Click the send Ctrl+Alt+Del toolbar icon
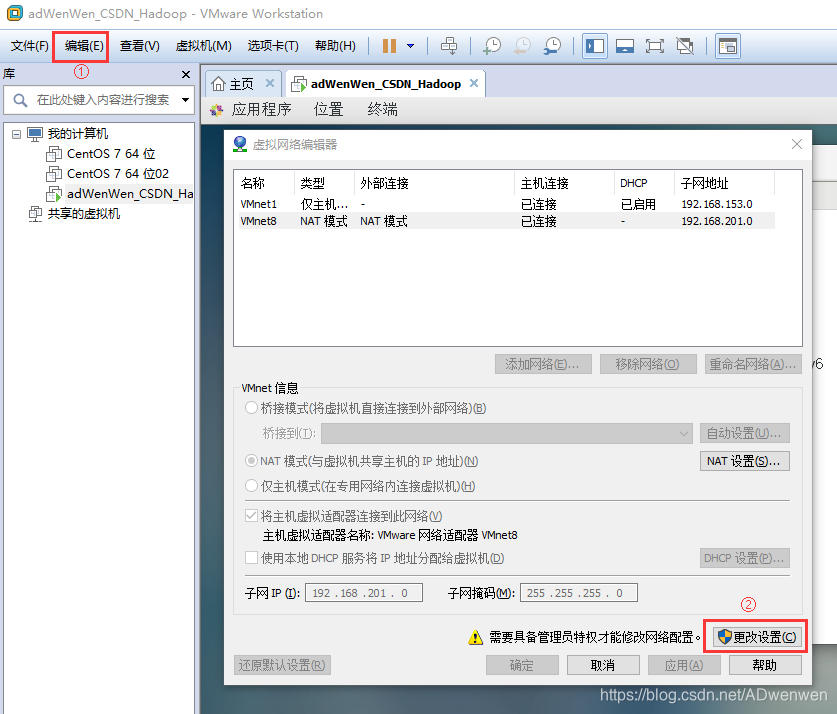Viewport: 837px width, 714px height. pos(449,46)
